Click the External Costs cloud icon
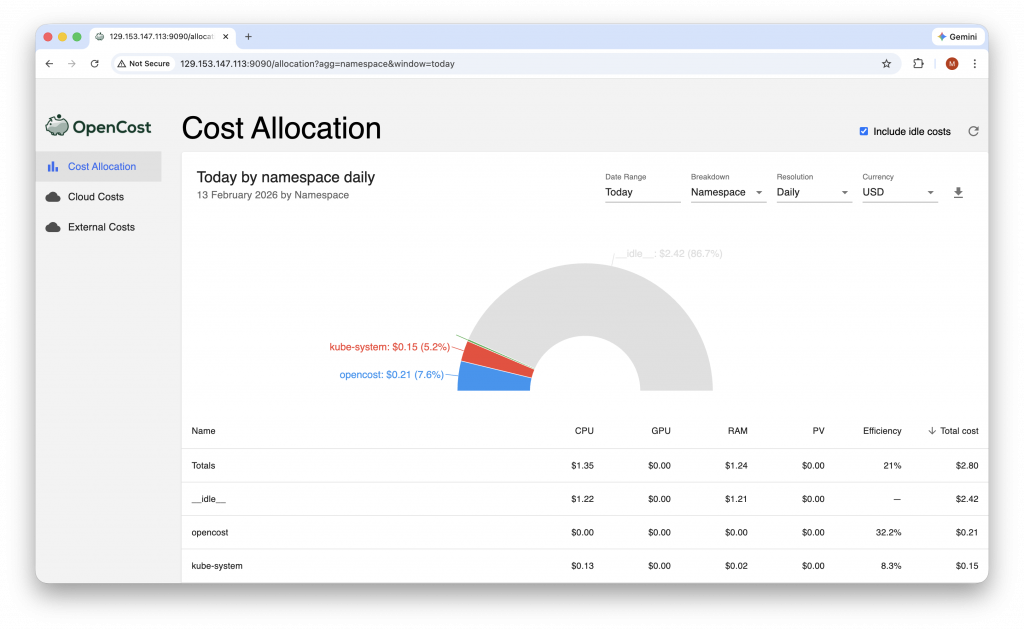The height and width of the screenshot is (630, 1024). 53,227
